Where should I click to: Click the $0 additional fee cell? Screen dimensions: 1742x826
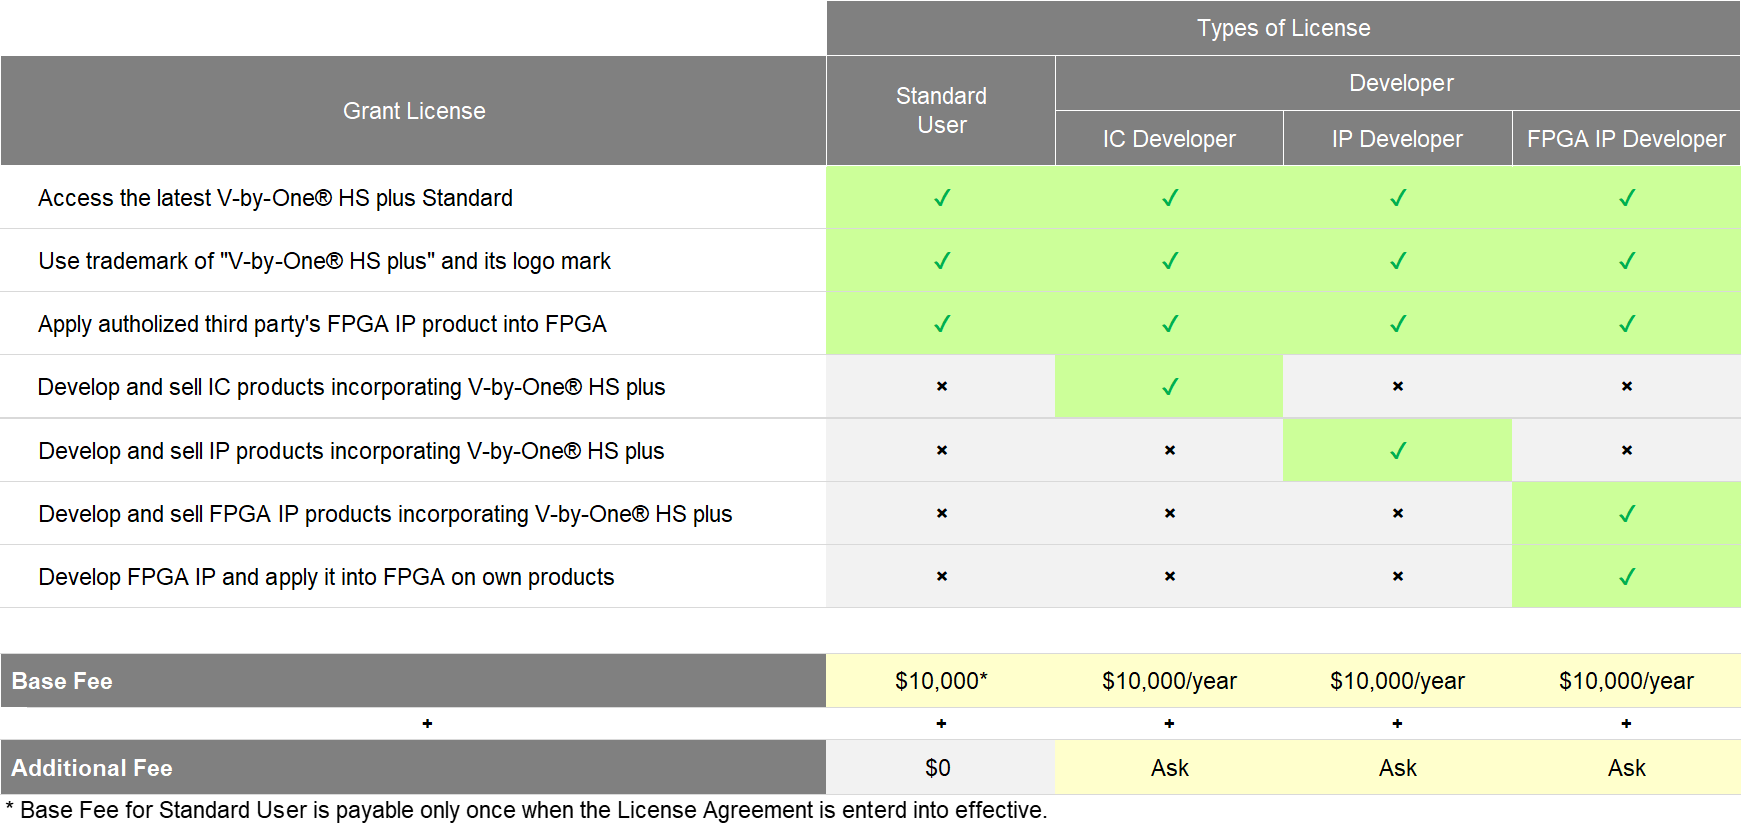click(938, 768)
